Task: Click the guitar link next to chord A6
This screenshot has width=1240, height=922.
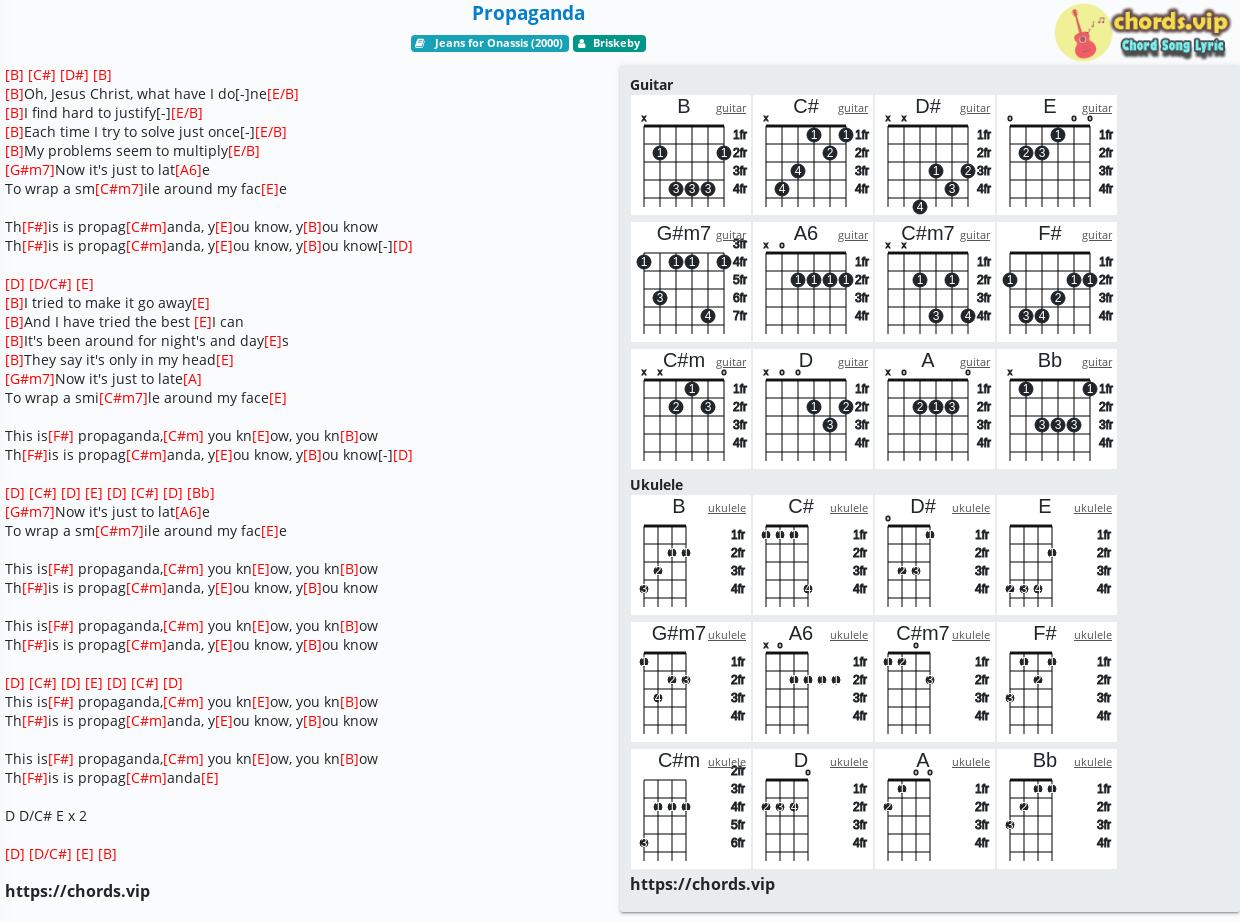Action: [853, 235]
